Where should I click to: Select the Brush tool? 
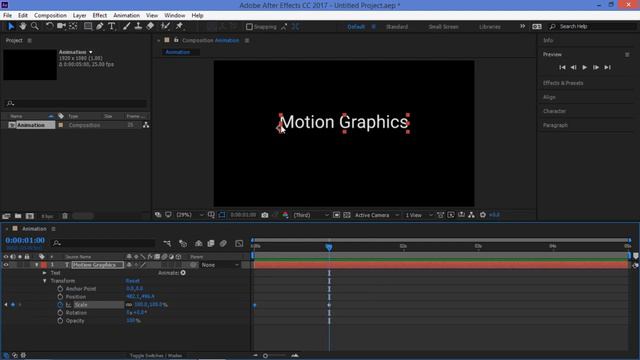(x=127, y=27)
